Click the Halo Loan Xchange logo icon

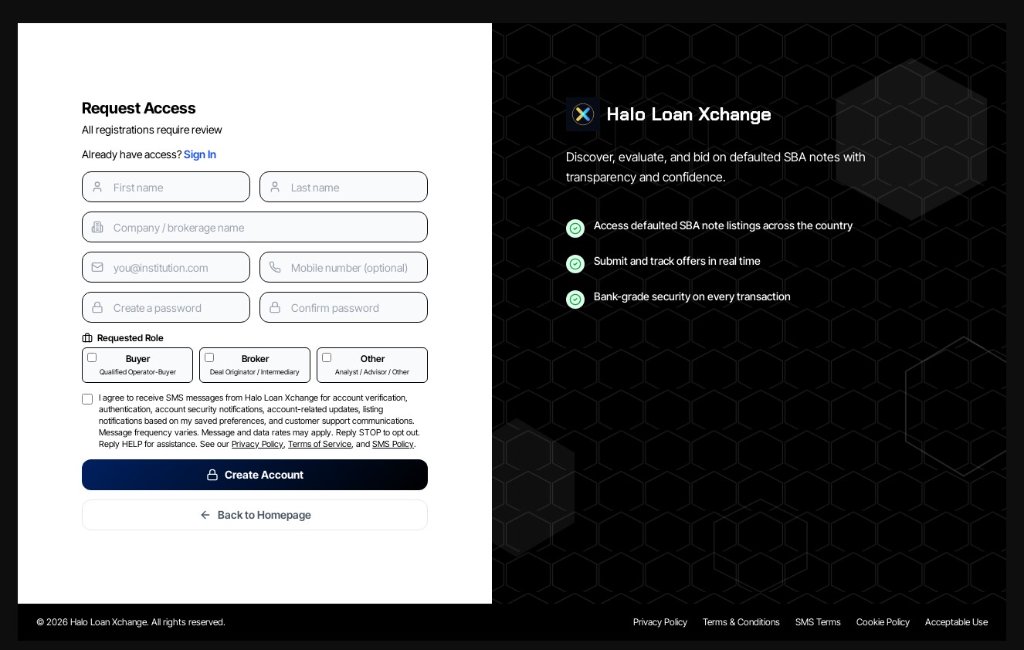tap(583, 114)
